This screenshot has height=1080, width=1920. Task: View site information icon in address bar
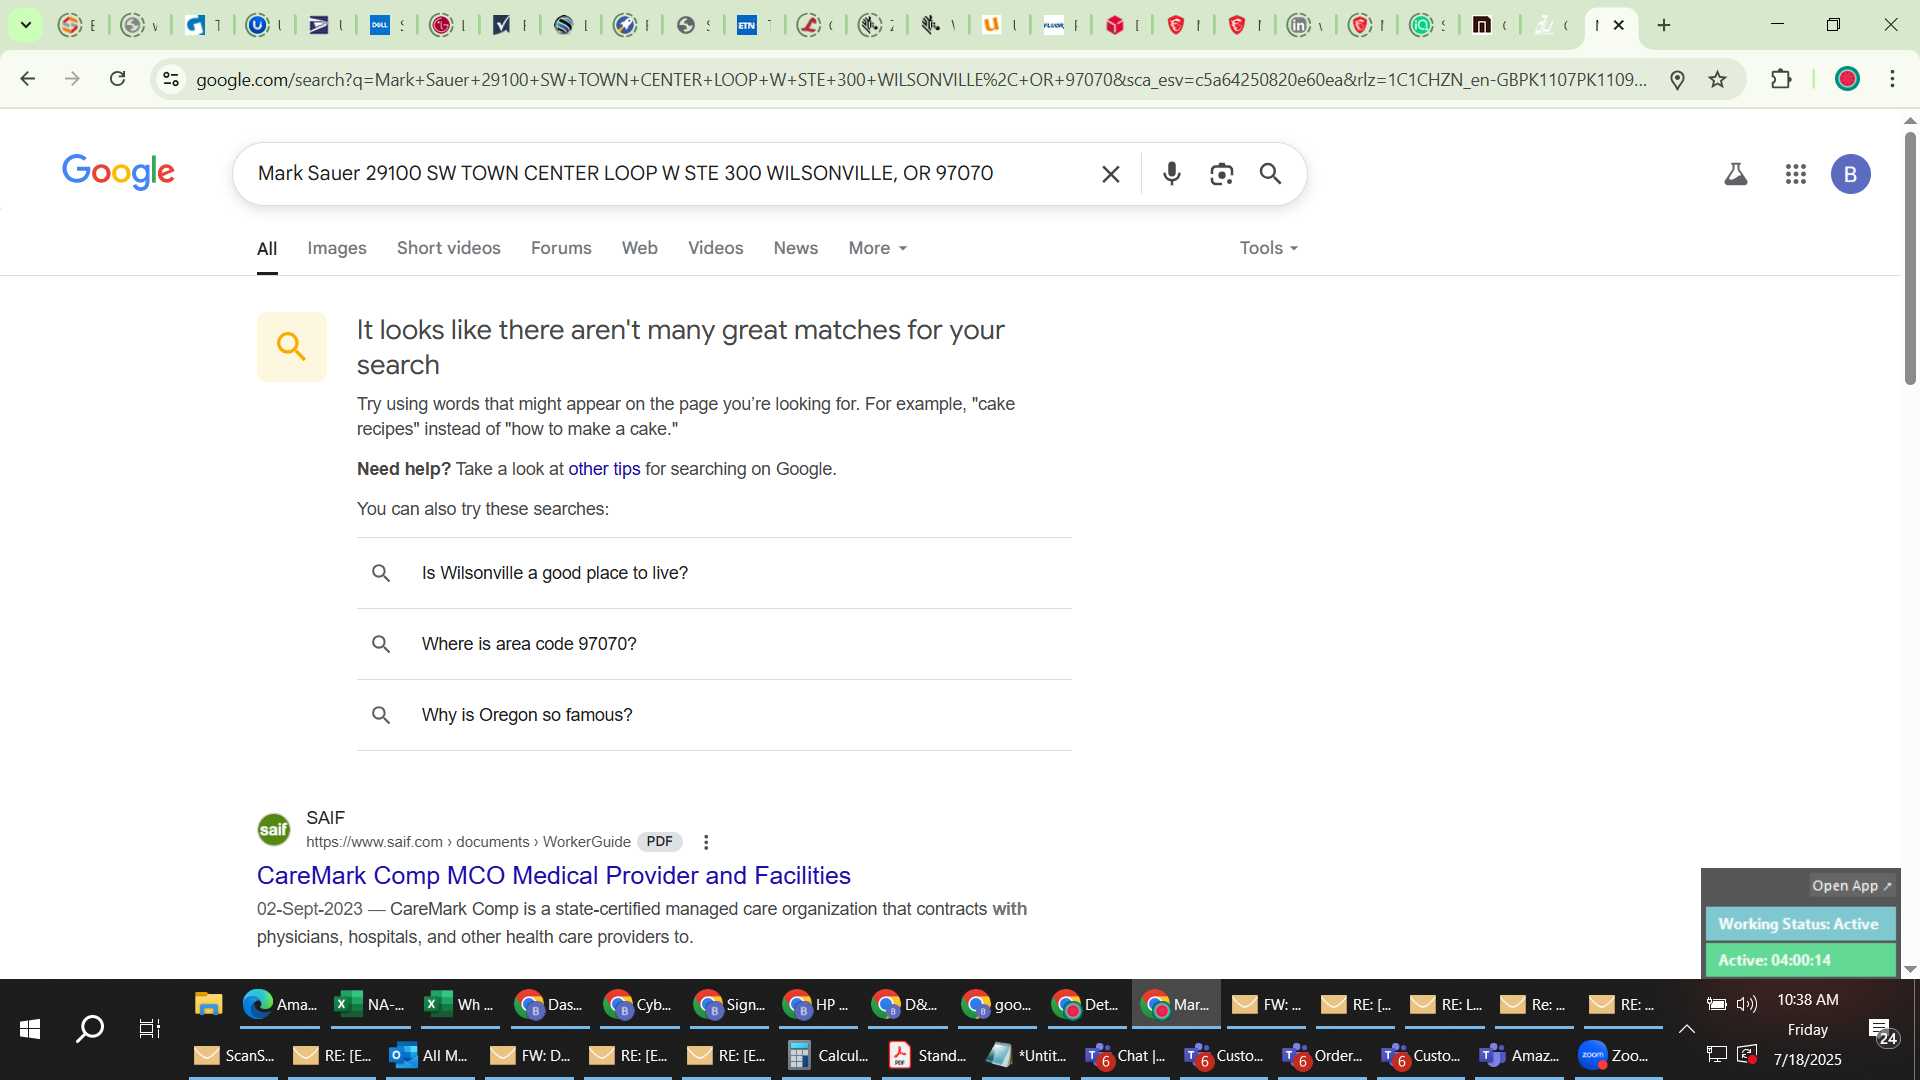[x=171, y=79]
